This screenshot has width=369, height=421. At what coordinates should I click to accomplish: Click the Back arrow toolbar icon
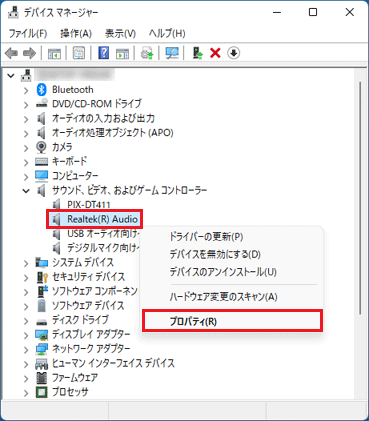(x=12, y=53)
